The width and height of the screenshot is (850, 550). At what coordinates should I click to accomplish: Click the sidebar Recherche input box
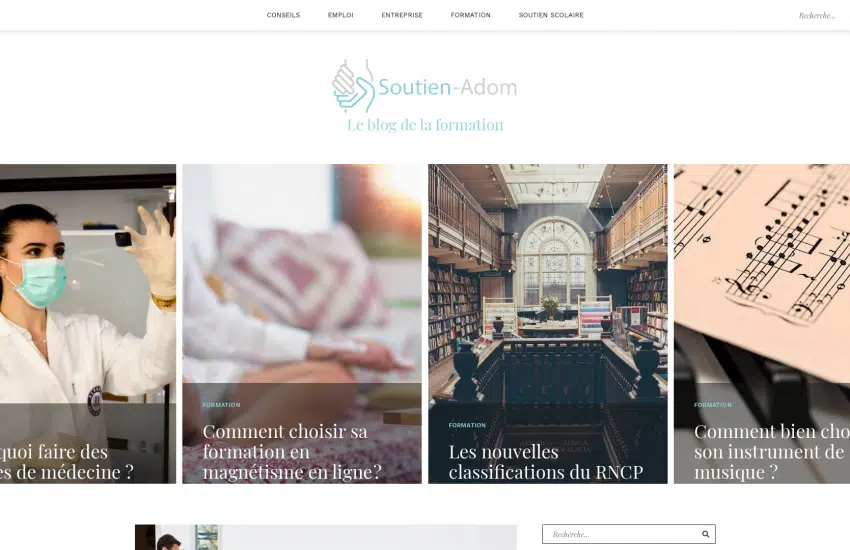[x=622, y=534]
